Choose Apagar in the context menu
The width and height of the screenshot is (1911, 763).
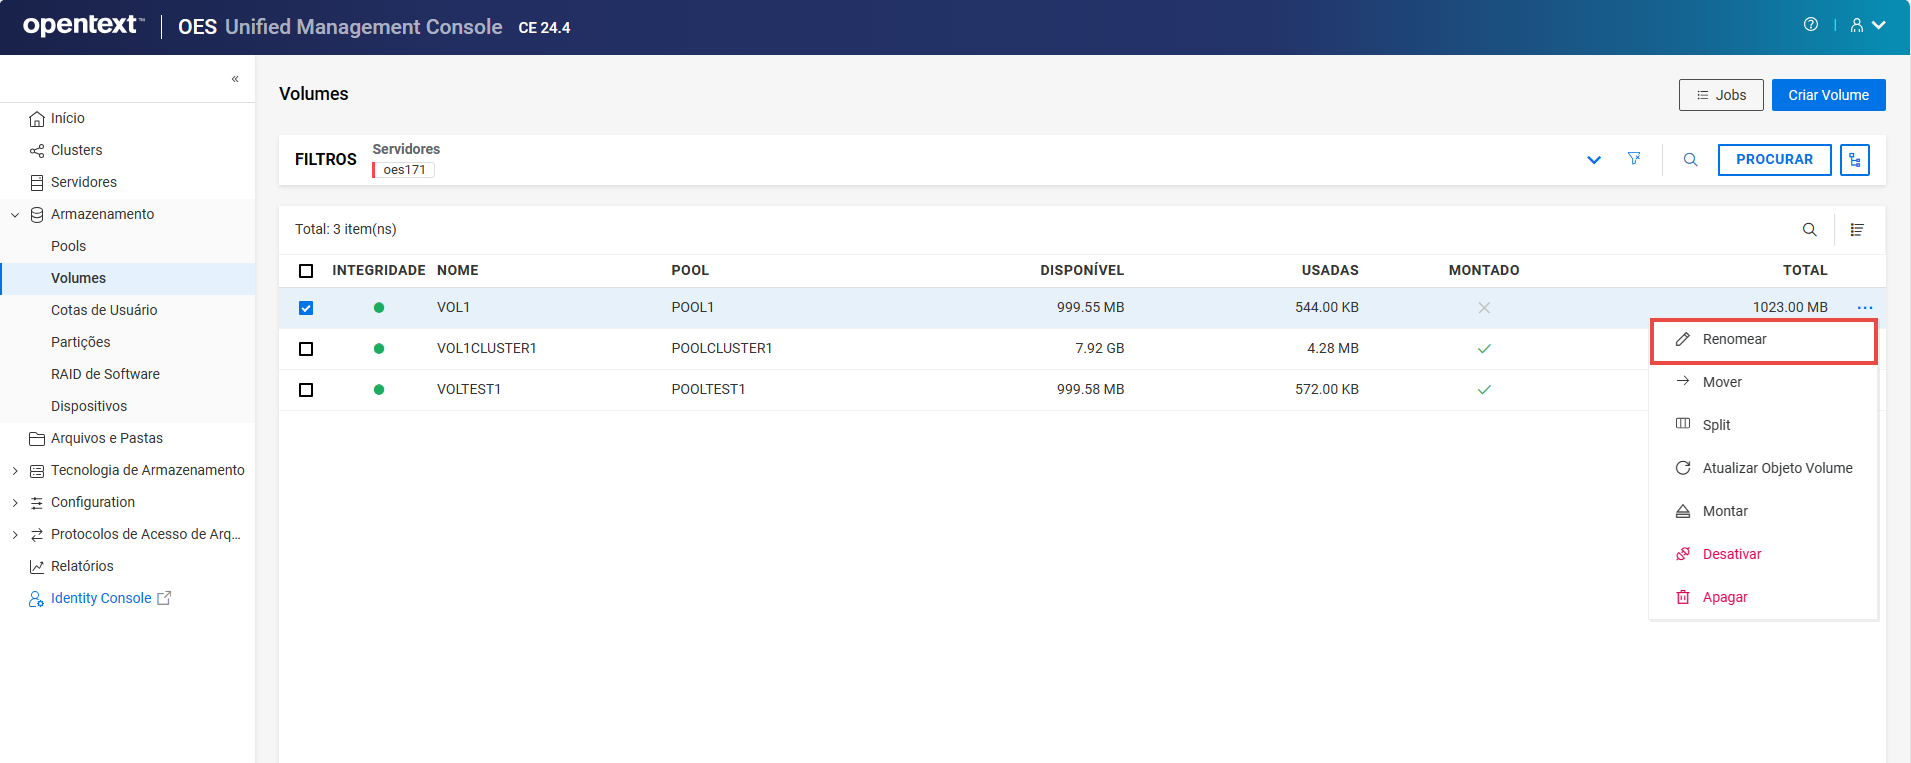tap(1724, 597)
